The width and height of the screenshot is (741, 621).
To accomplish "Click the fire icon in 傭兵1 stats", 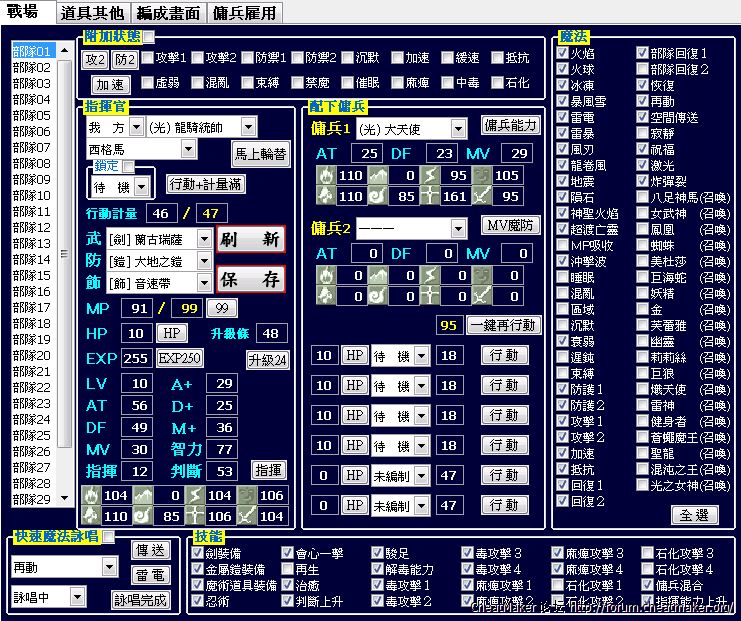I will pyautogui.click(x=324, y=176).
